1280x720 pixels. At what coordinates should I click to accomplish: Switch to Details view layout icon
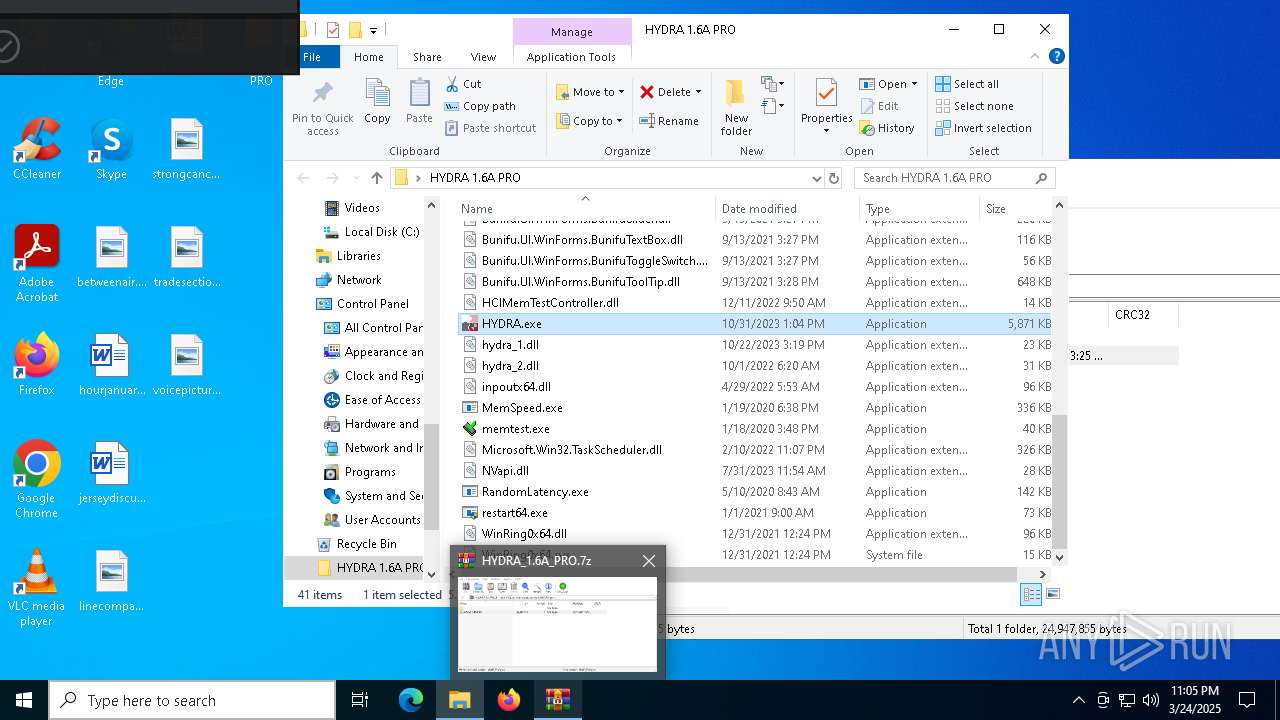point(1031,594)
